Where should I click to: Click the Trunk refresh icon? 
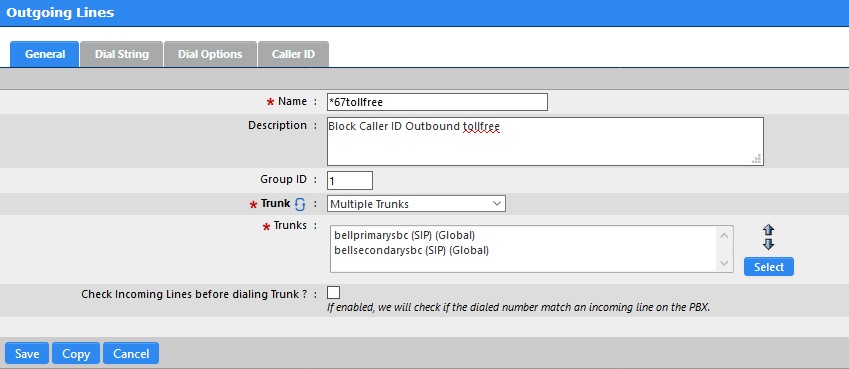(x=301, y=204)
